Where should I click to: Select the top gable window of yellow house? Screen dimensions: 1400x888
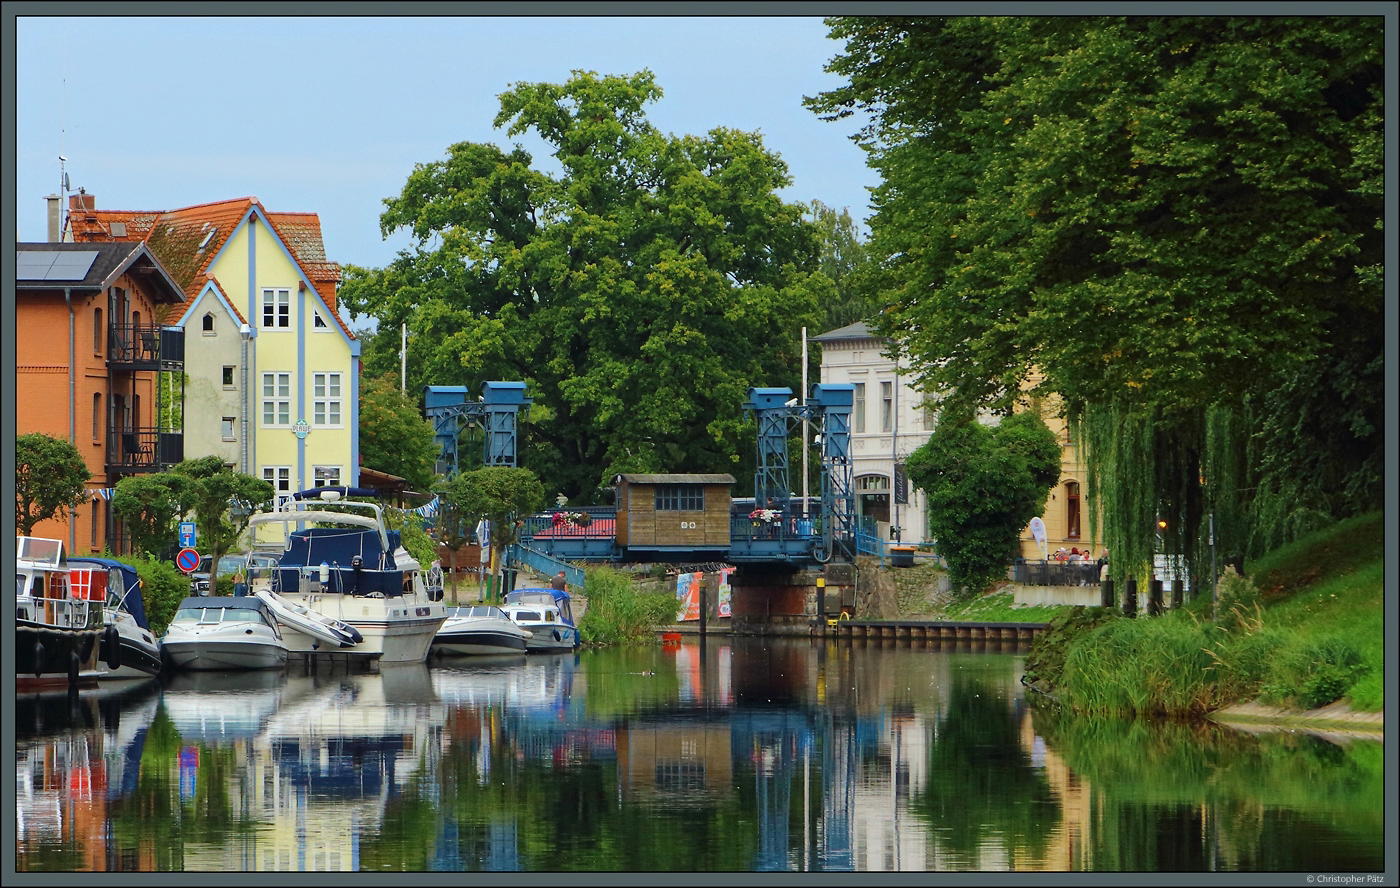click(x=275, y=307)
